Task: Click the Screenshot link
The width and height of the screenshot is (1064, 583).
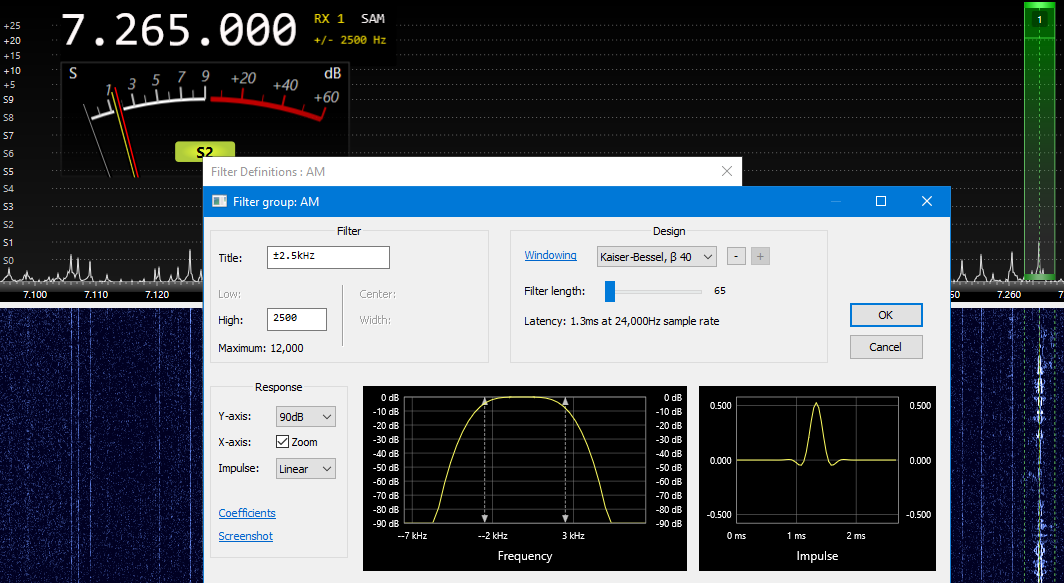Action: tap(245, 536)
